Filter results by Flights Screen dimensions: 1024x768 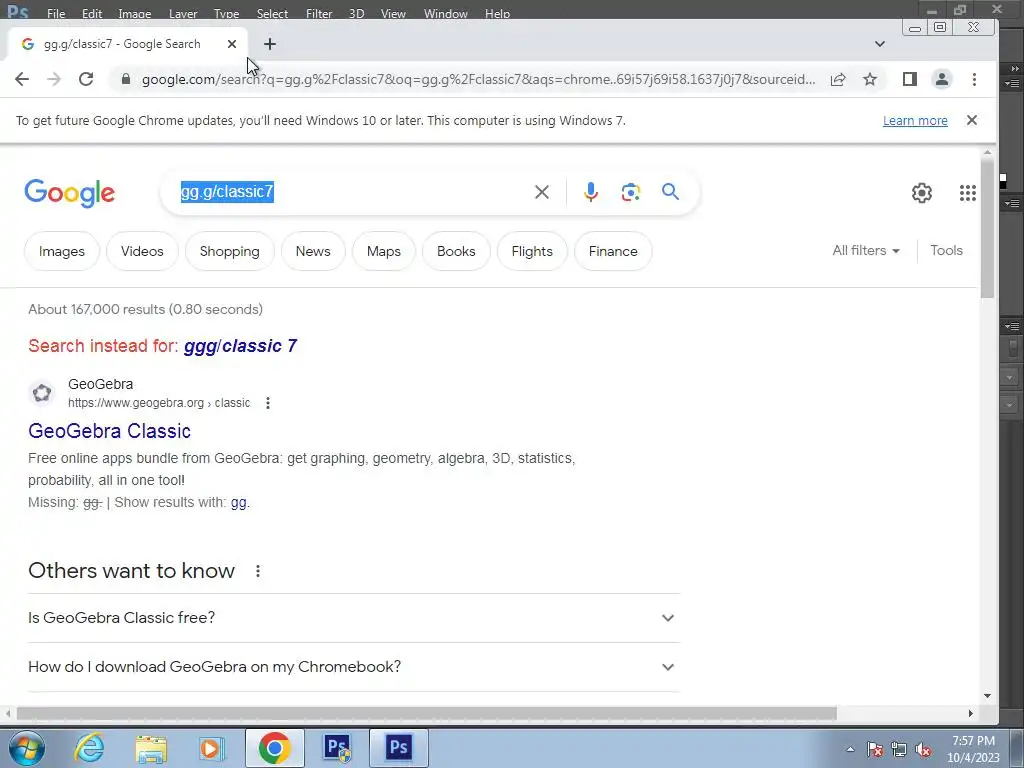click(x=532, y=251)
